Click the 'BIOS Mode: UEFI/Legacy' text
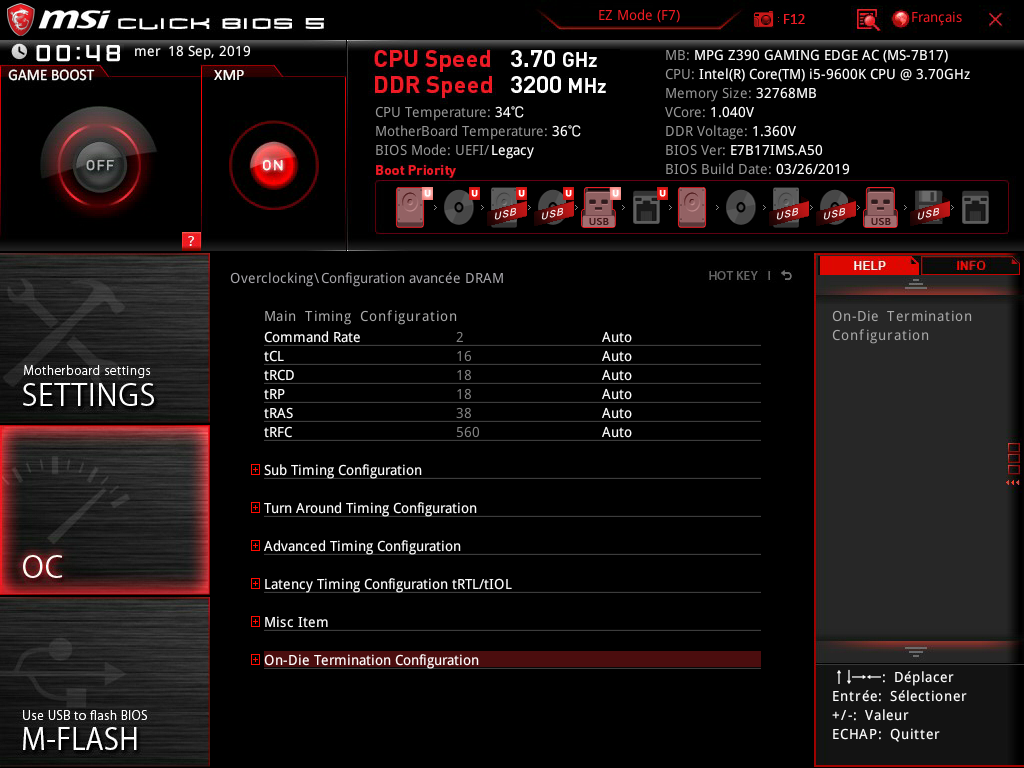 (x=455, y=150)
